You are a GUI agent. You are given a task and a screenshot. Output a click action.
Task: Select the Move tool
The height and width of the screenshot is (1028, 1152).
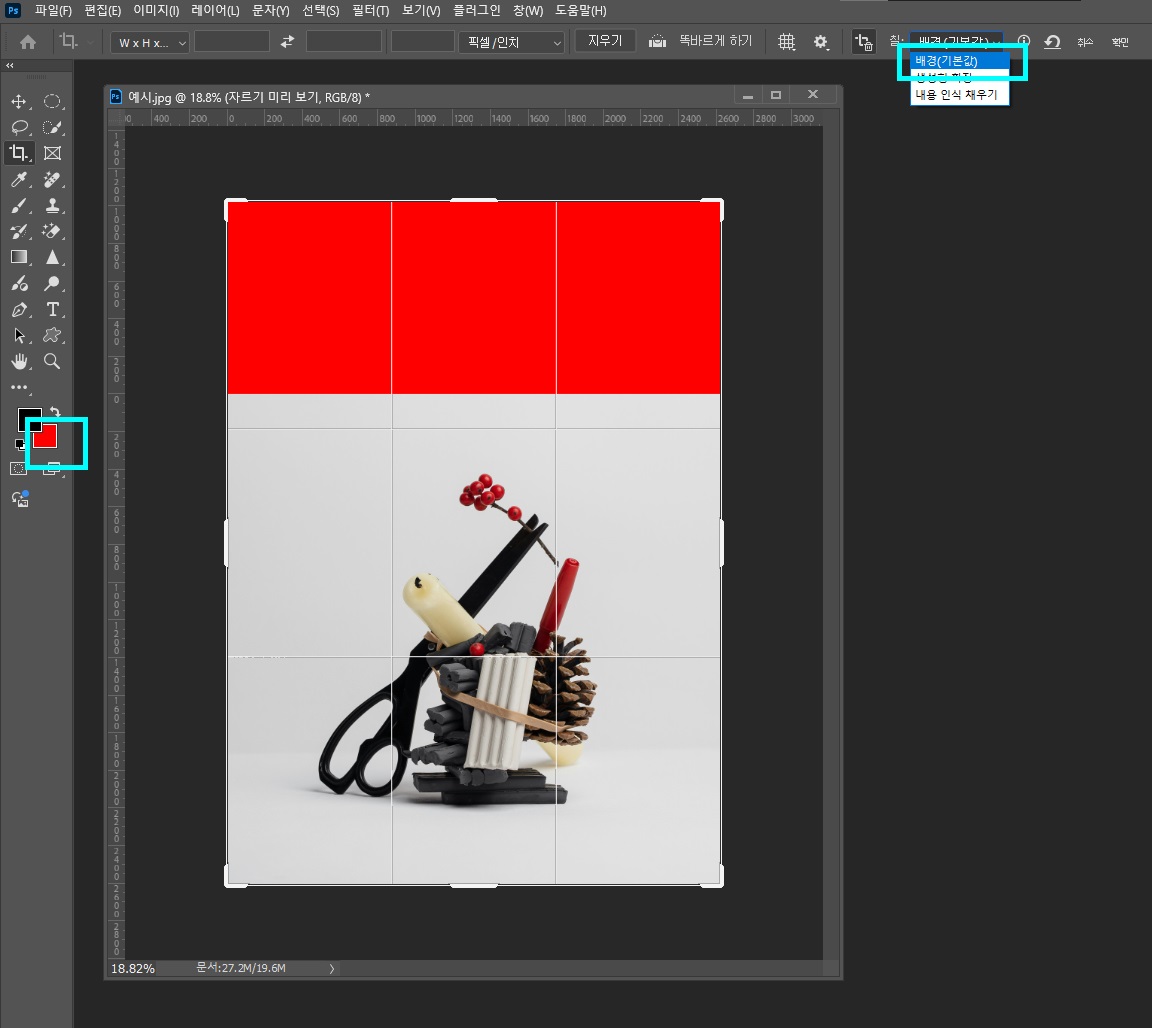19,101
